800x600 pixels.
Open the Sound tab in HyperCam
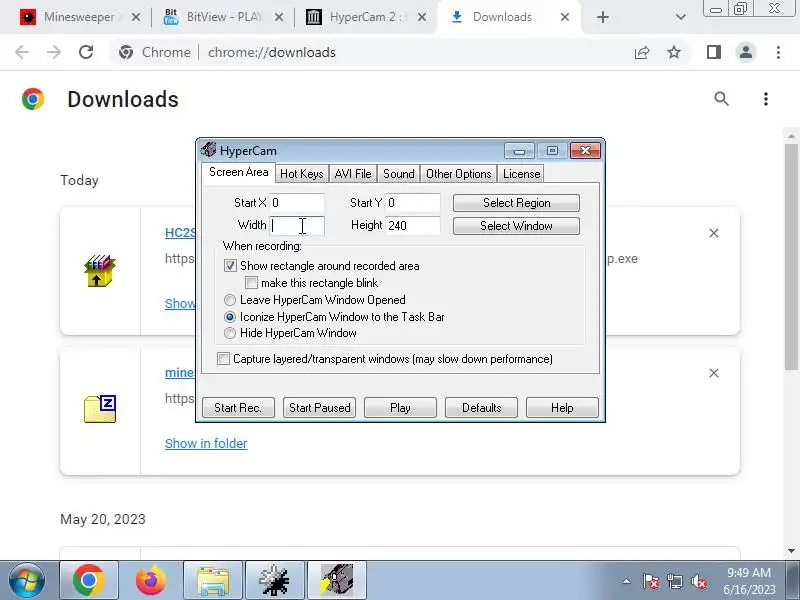(x=398, y=174)
